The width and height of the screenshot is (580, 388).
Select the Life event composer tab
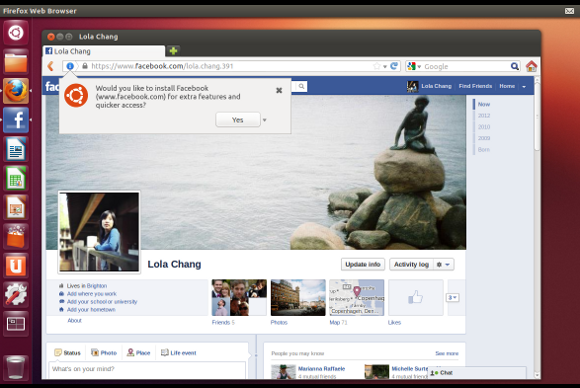tap(179, 352)
